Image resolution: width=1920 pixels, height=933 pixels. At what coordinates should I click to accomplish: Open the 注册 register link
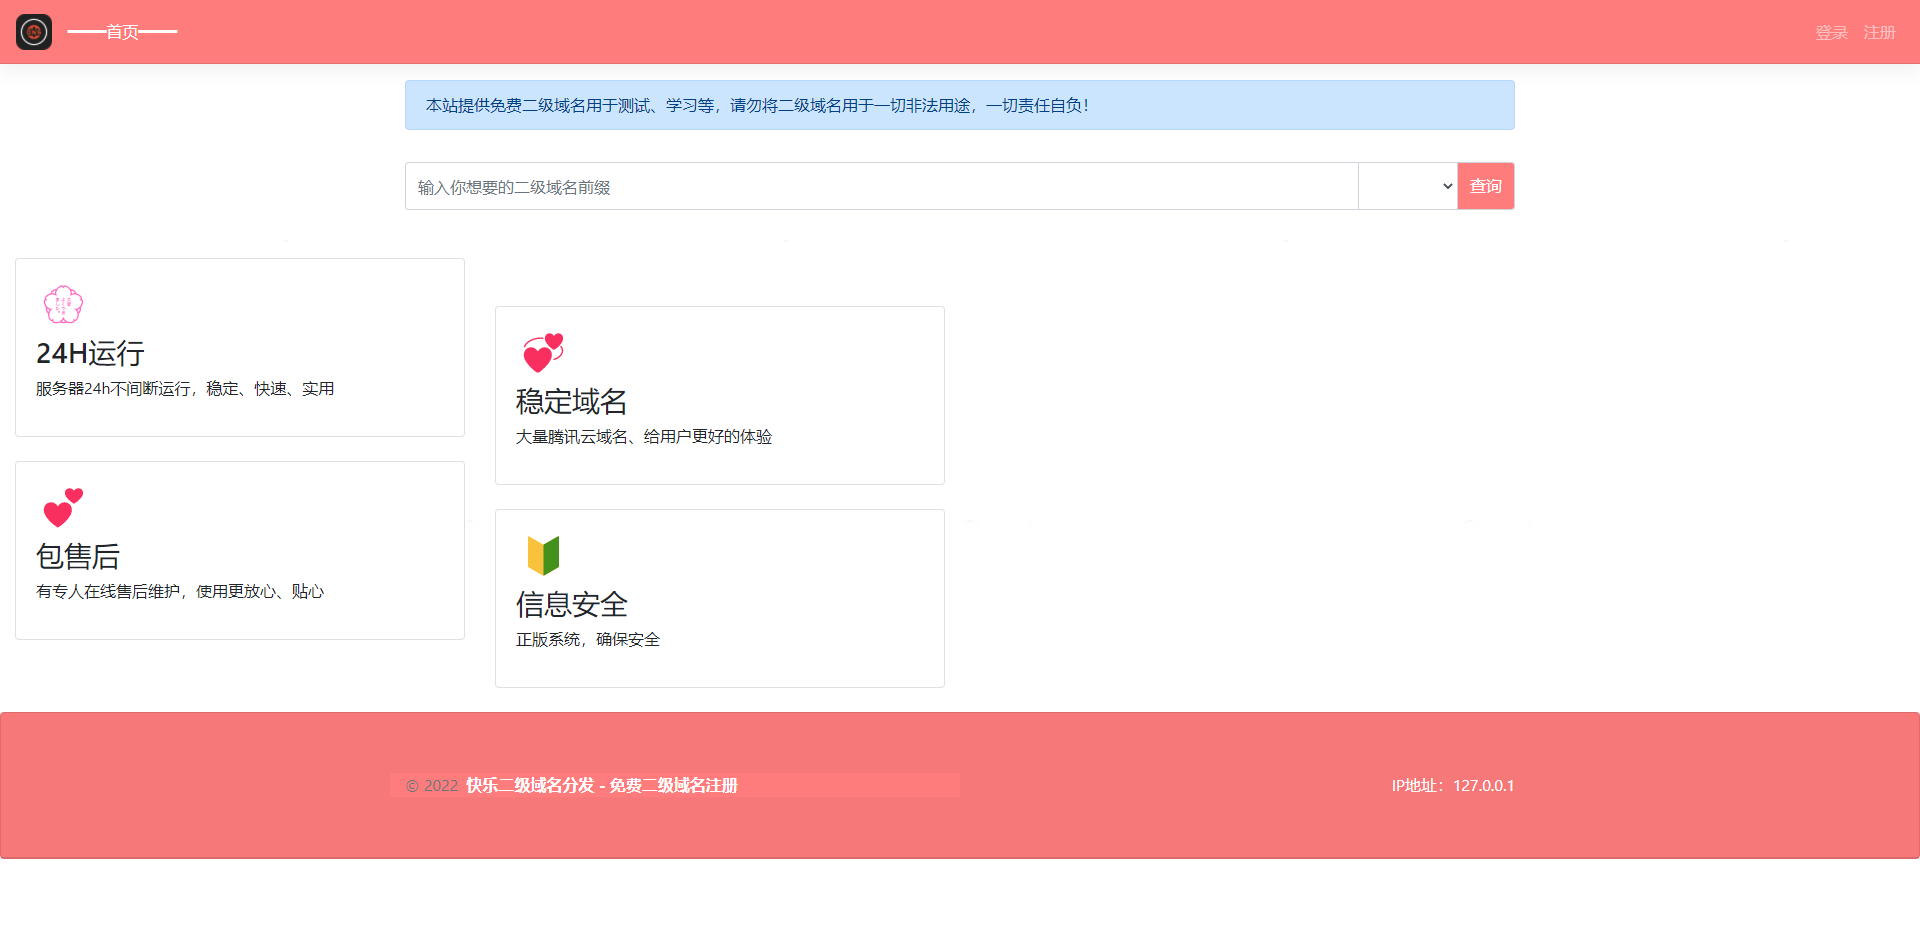[1879, 33]
